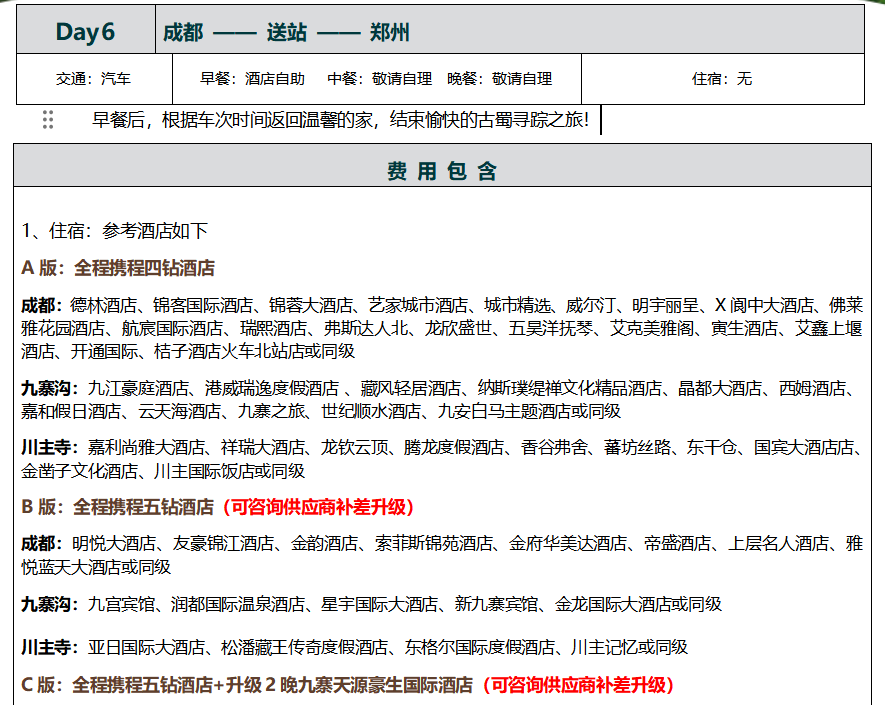Click the 成都 —— 送站 —— 郑州 title
Viewport: 885px width, 705px height.
[x=286, y=32]
